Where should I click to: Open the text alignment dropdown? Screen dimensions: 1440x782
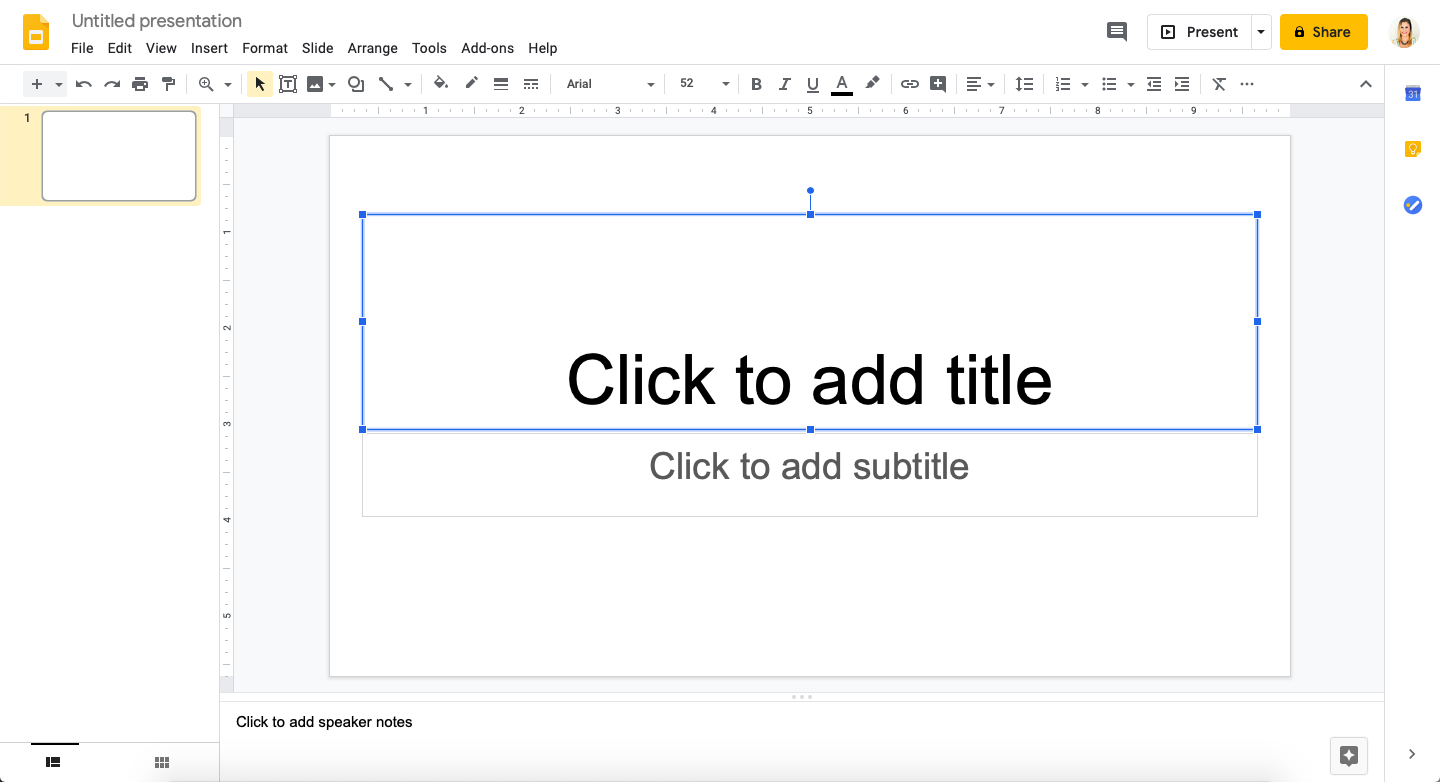(981, 84)
